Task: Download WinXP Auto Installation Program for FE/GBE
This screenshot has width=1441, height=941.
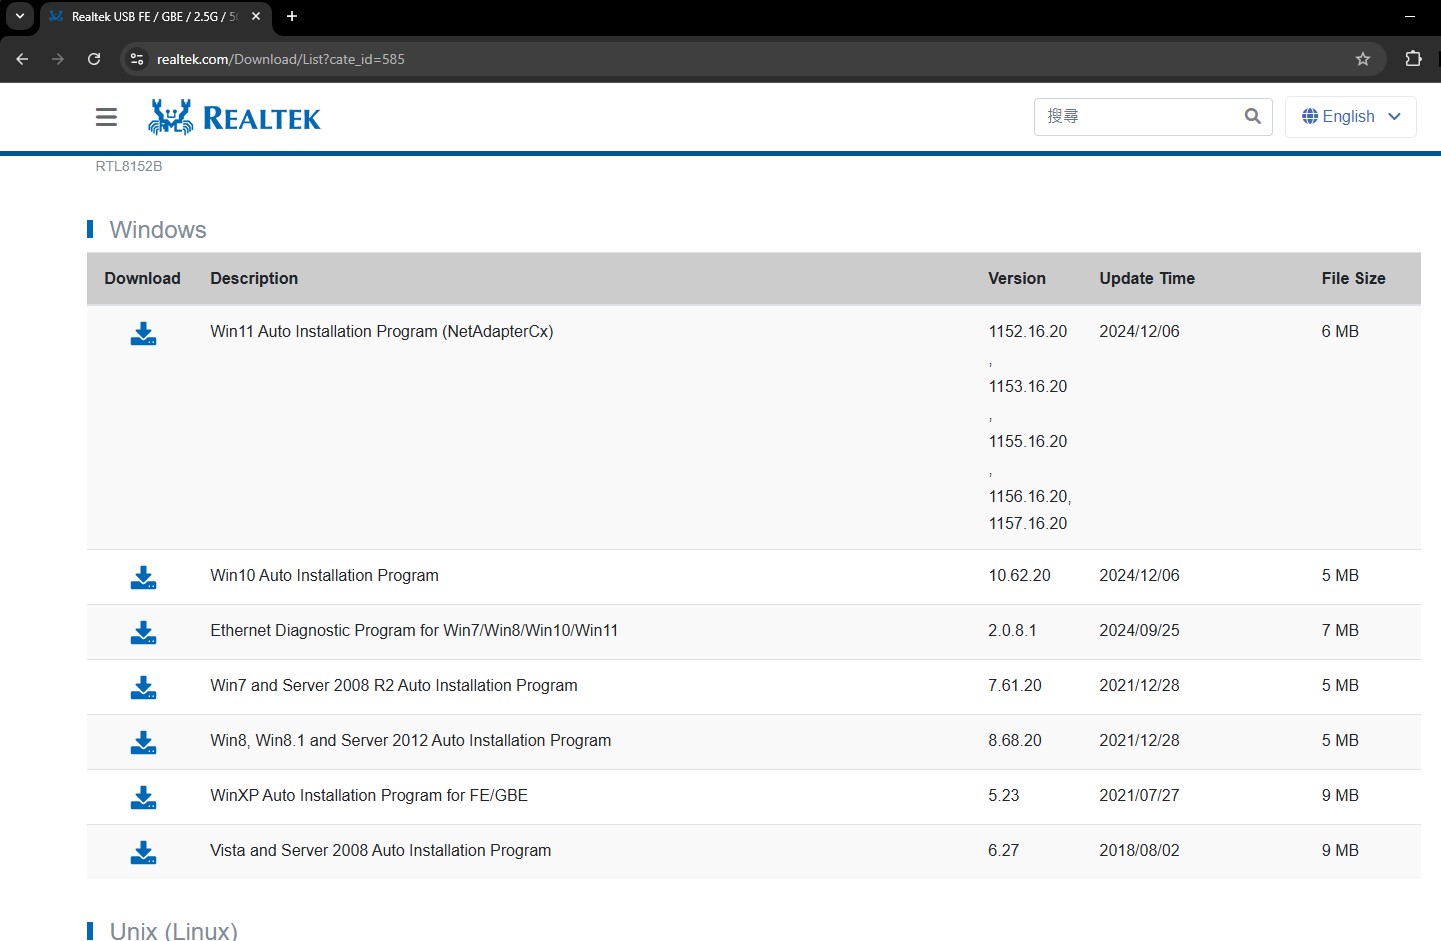Action: pyautogui.click(x=143, y=798)
